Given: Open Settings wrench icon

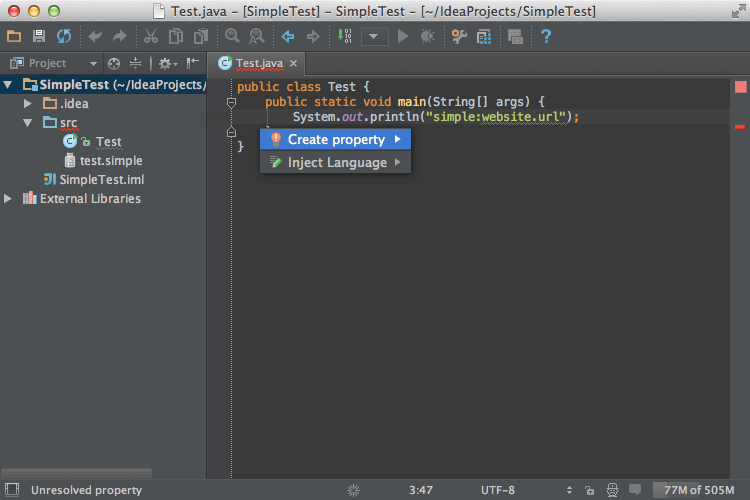Looking at the screenshot, I should (x=459, y=36).
